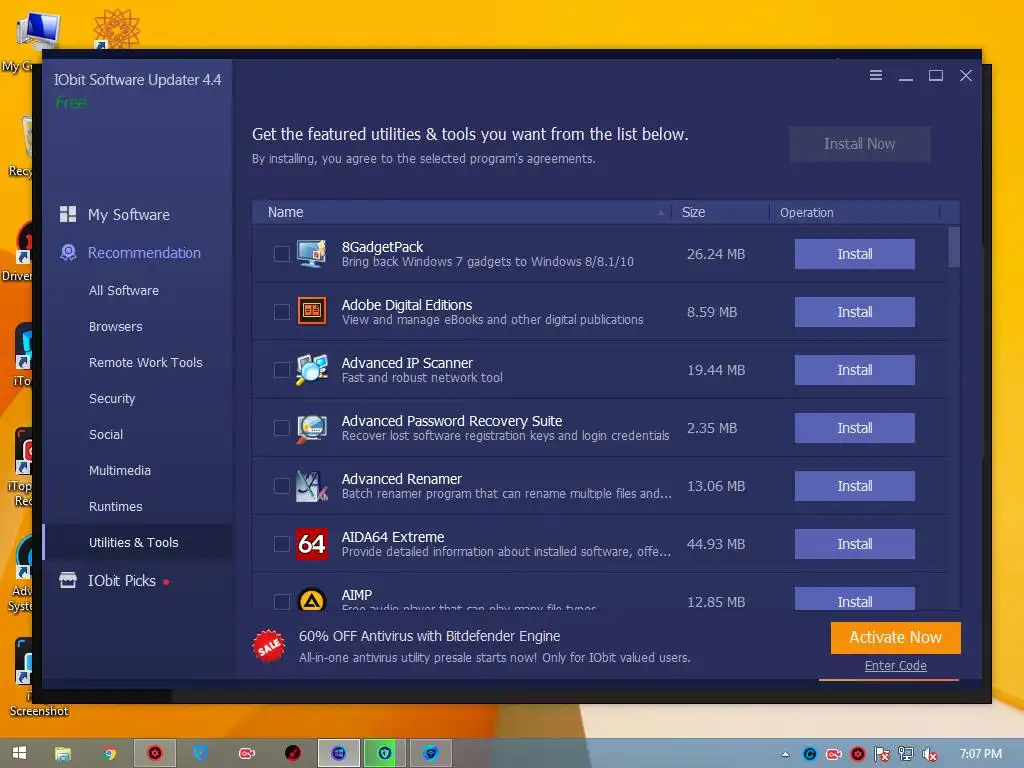Sort the list by the Size column
1024x768 pixels.
721,212
